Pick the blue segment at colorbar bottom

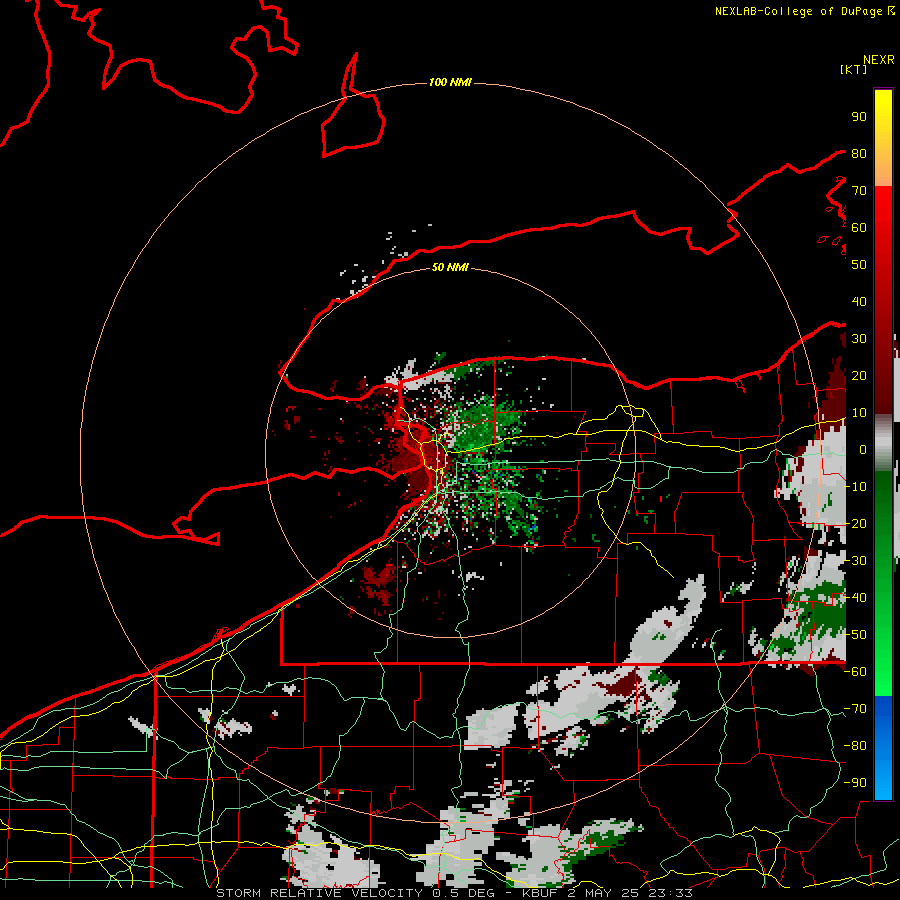click(883, 748)
